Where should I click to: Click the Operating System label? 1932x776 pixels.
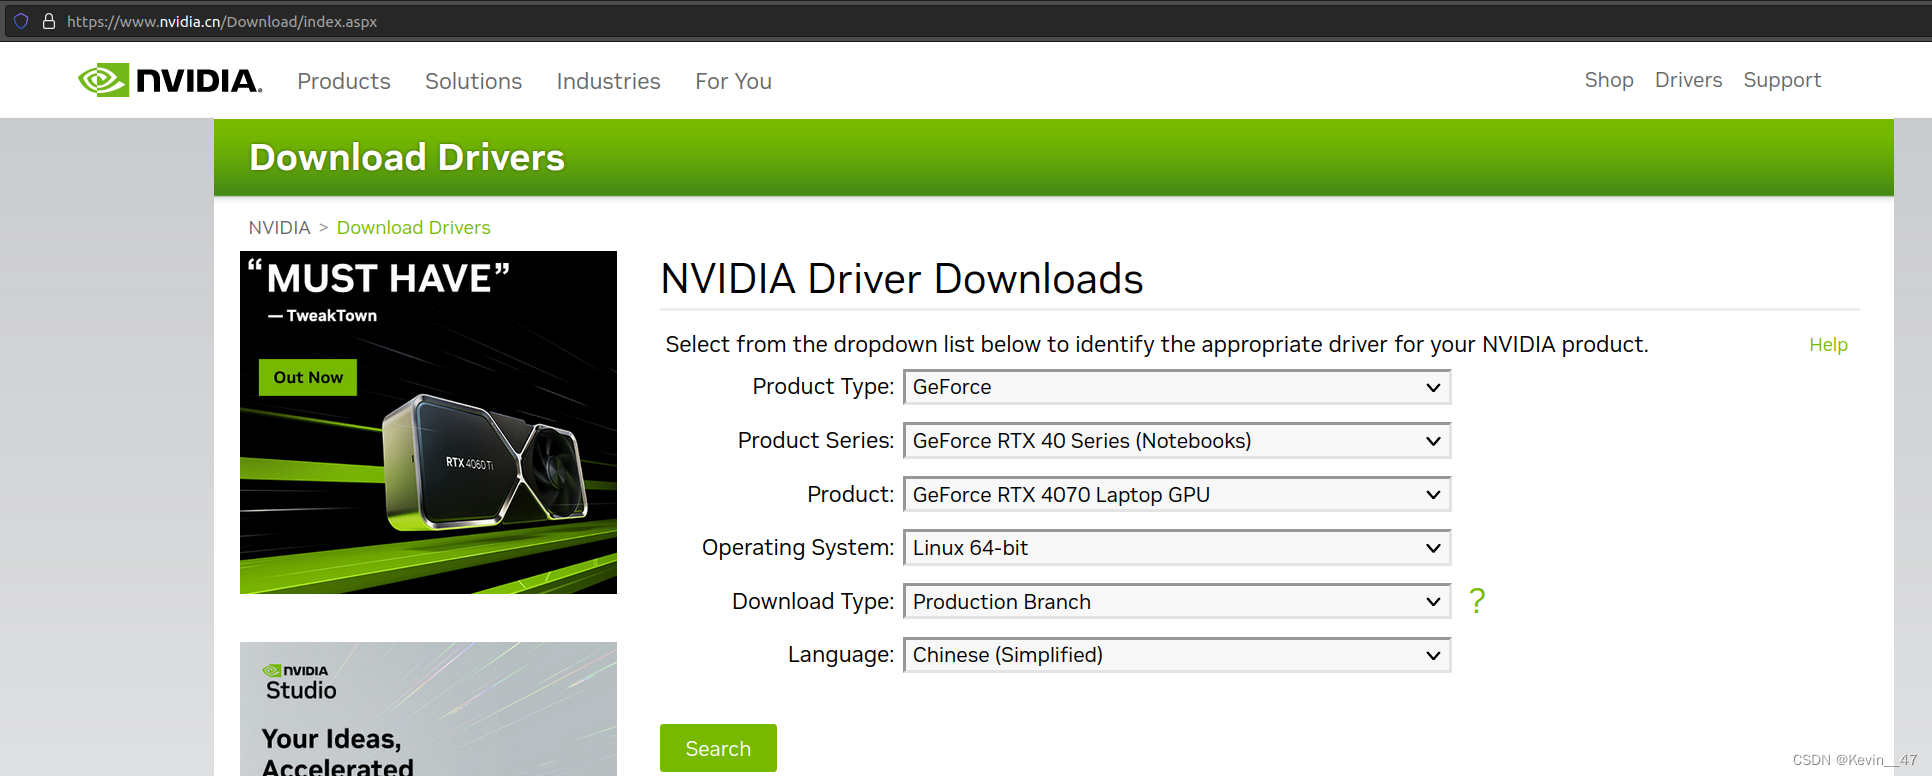798,548
